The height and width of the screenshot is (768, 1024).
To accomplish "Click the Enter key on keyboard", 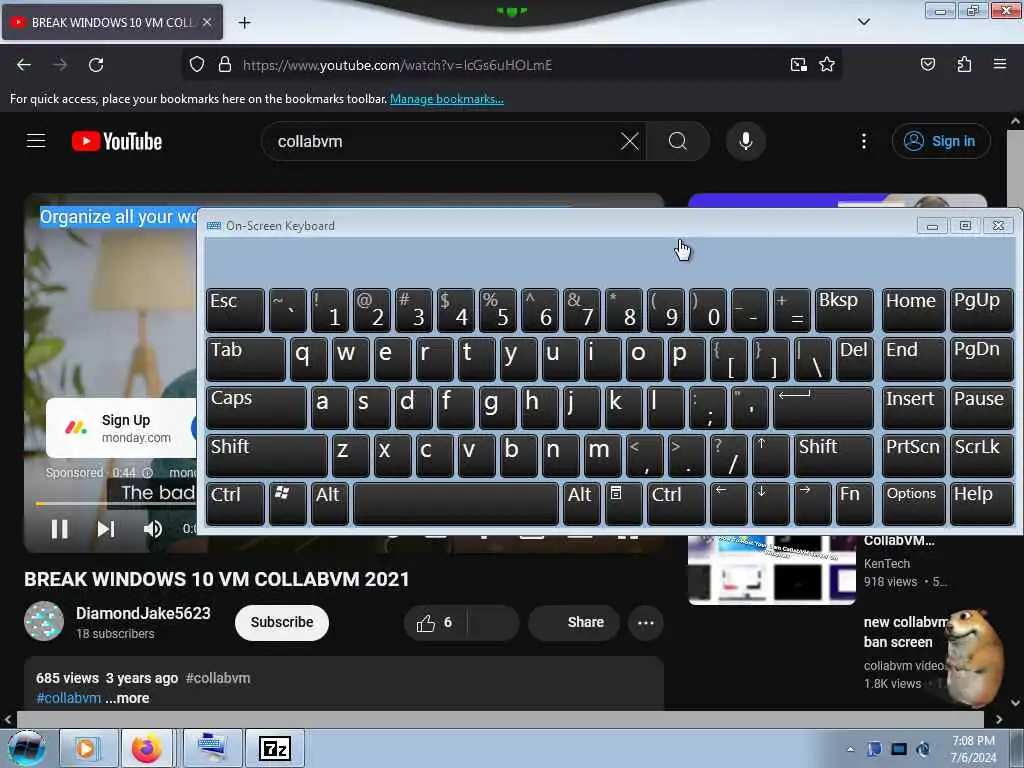I will tap(823, 408).
